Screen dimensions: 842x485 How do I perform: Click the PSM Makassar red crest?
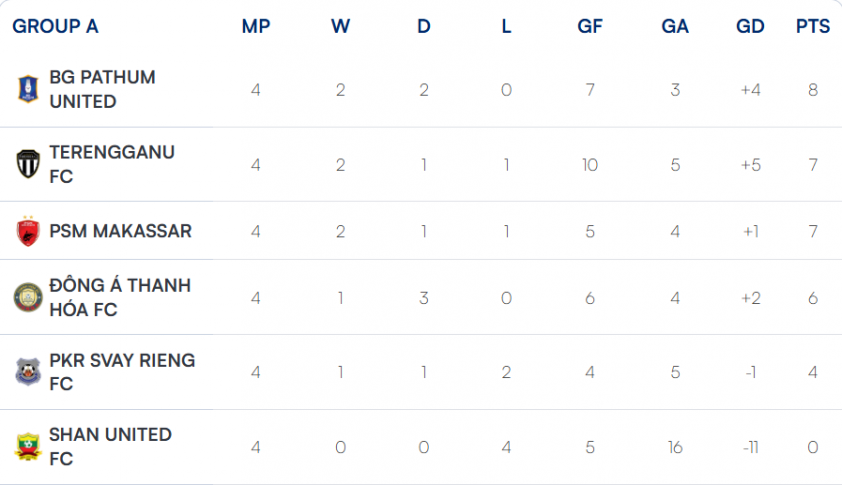pos(28,231)
